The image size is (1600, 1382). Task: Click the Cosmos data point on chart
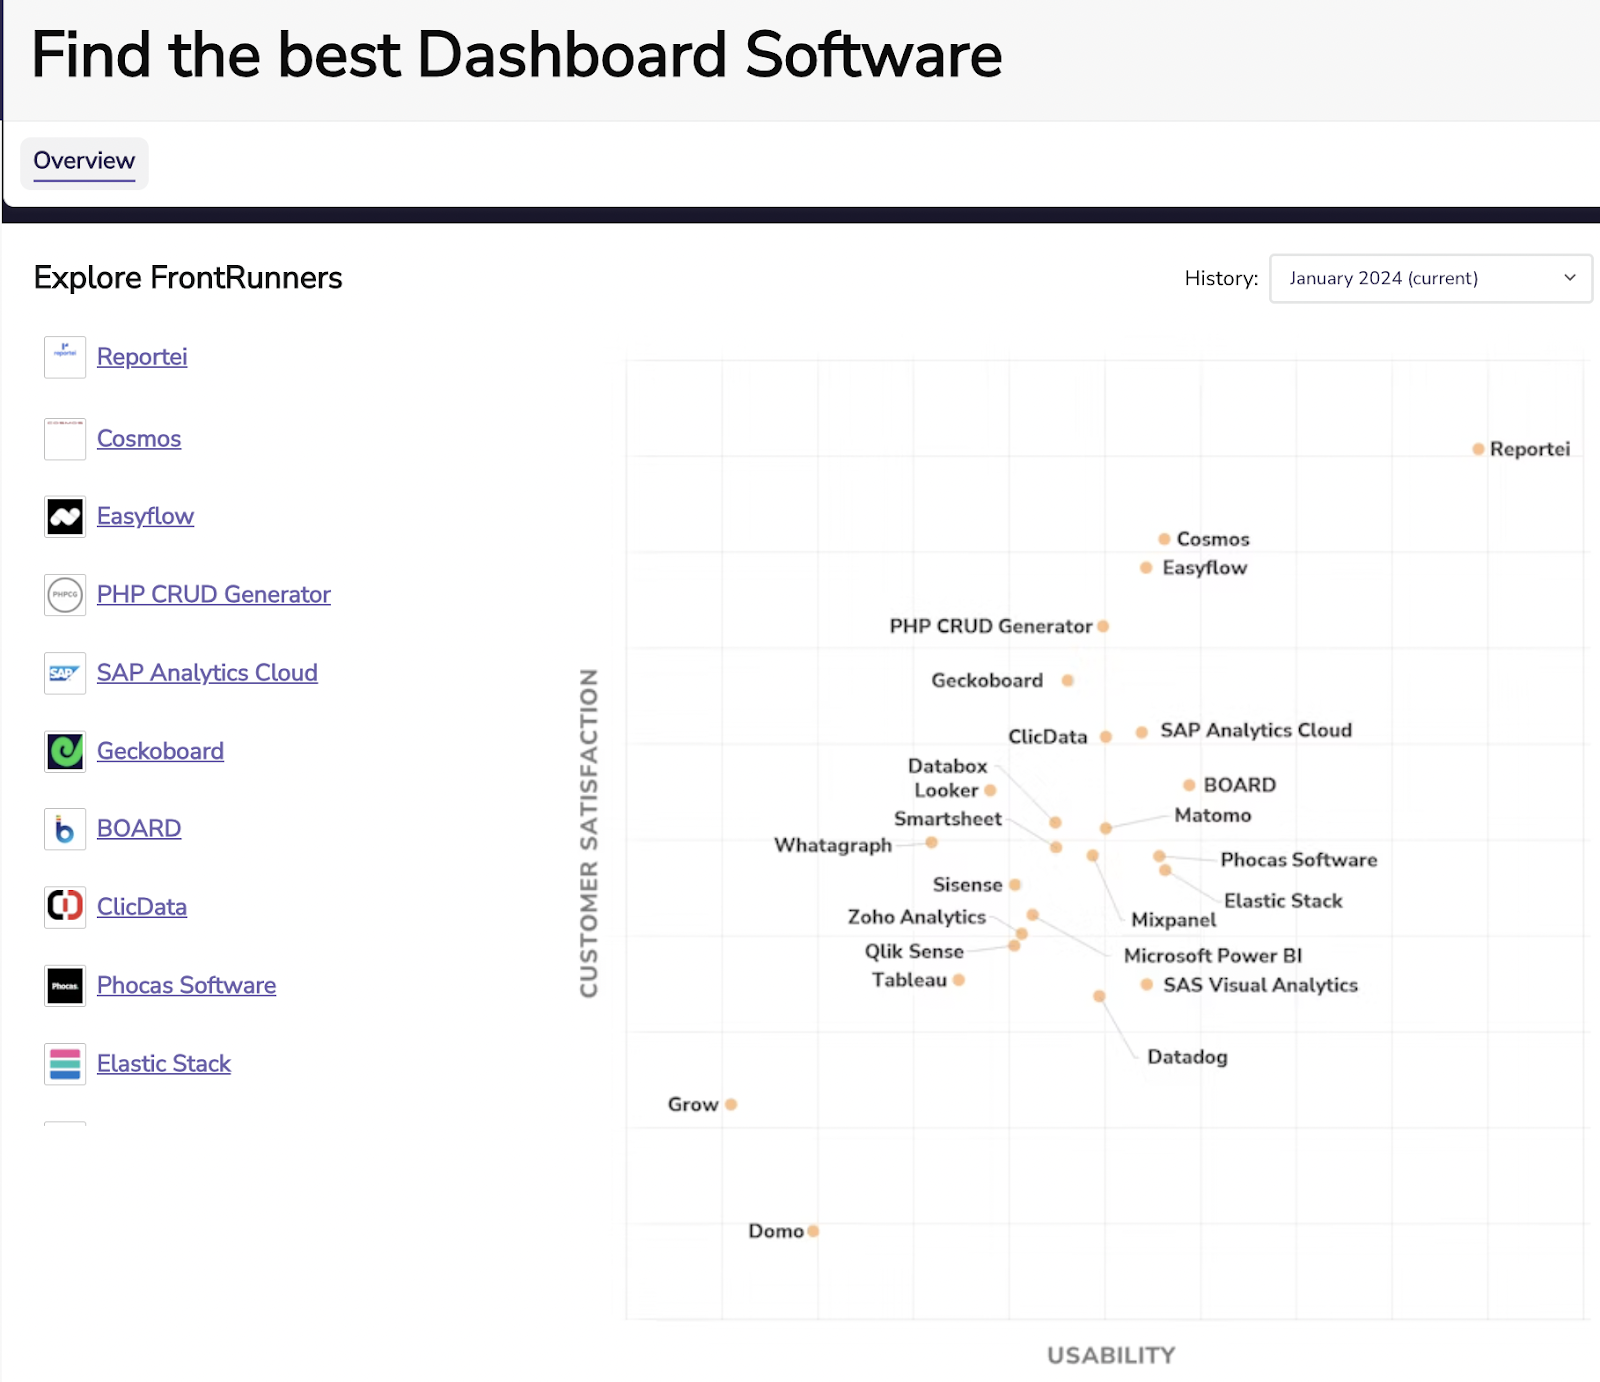[x=1164, y=539]
